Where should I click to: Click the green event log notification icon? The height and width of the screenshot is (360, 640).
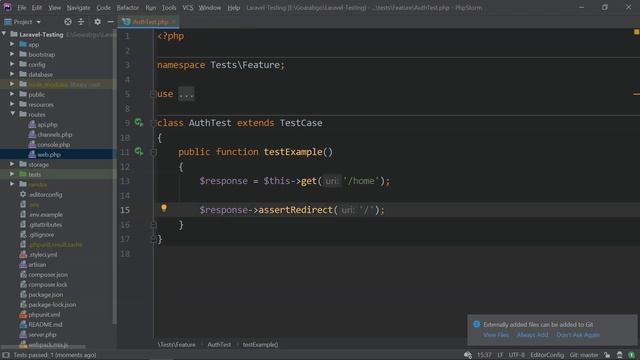(x=631, y=355)
